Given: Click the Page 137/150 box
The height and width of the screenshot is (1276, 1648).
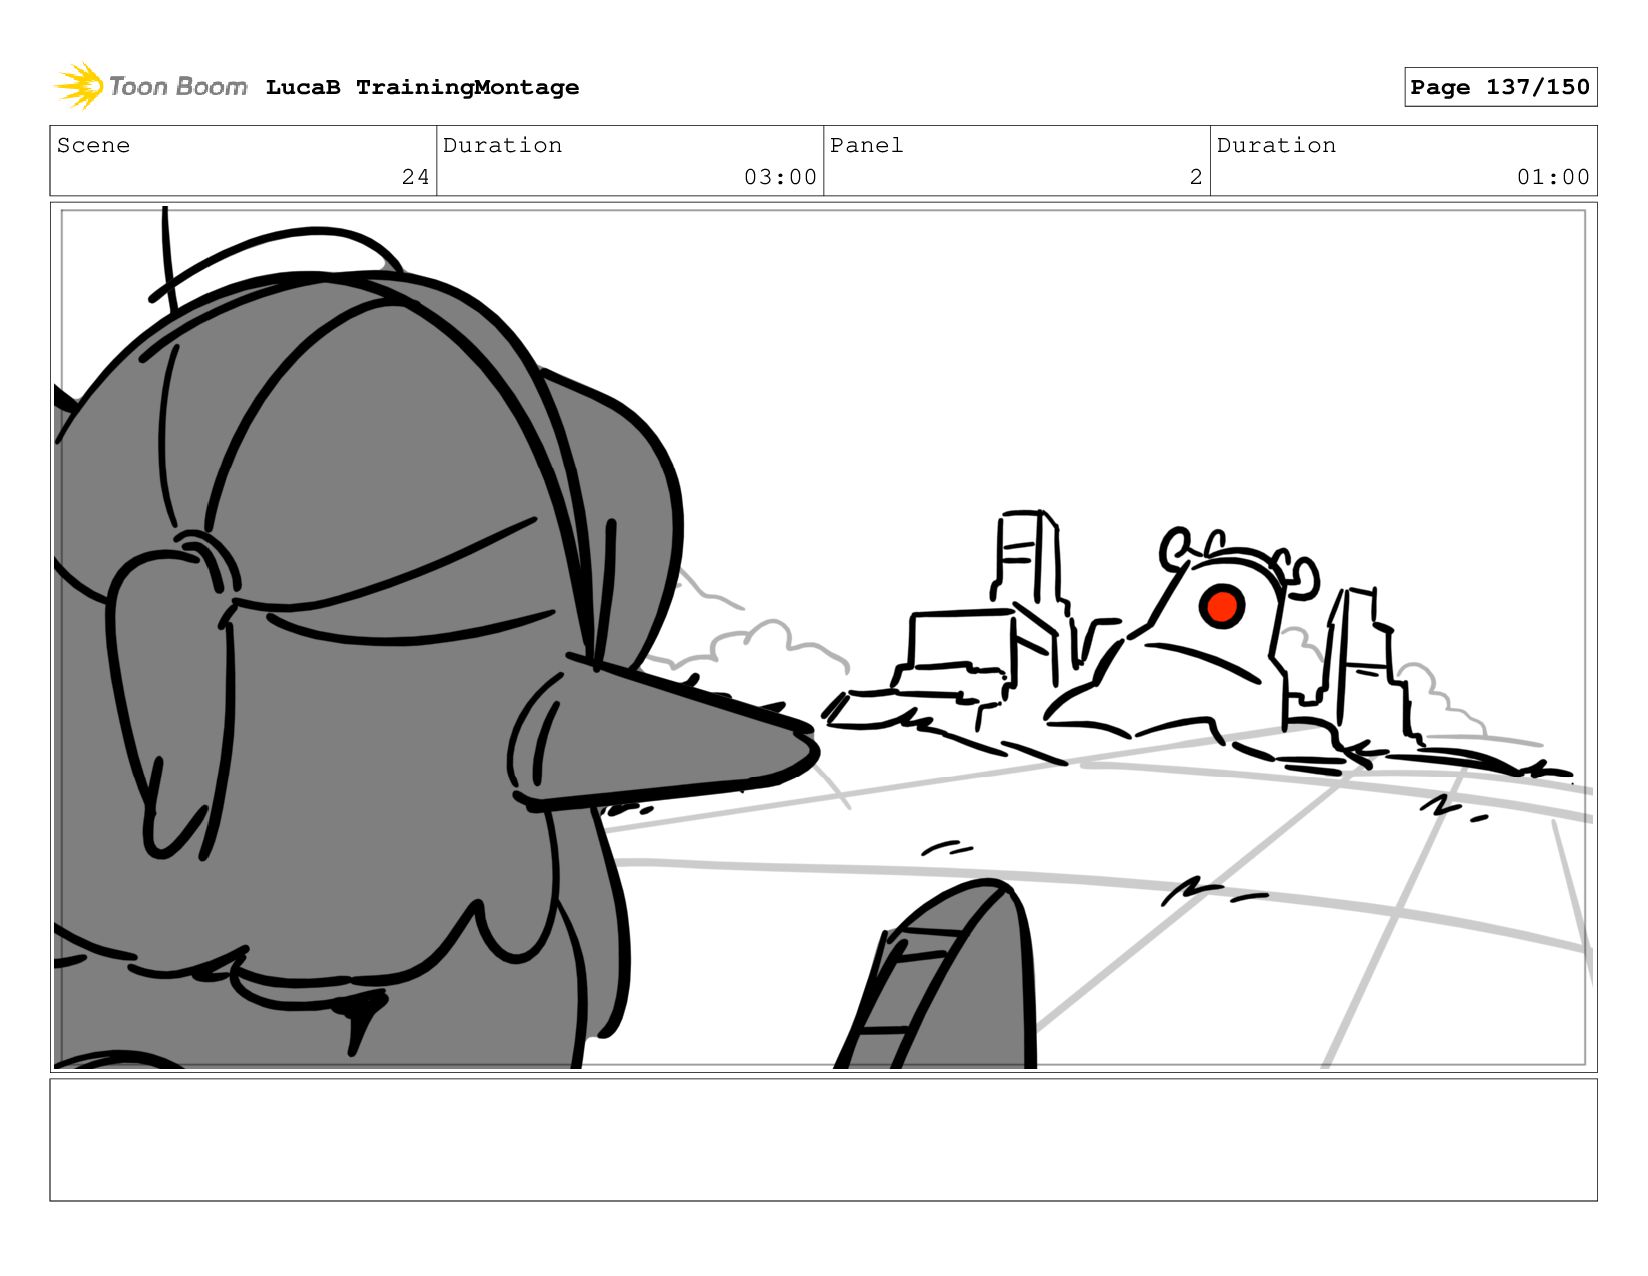Looking at the screenshot, I should (x=1500, y=87).
